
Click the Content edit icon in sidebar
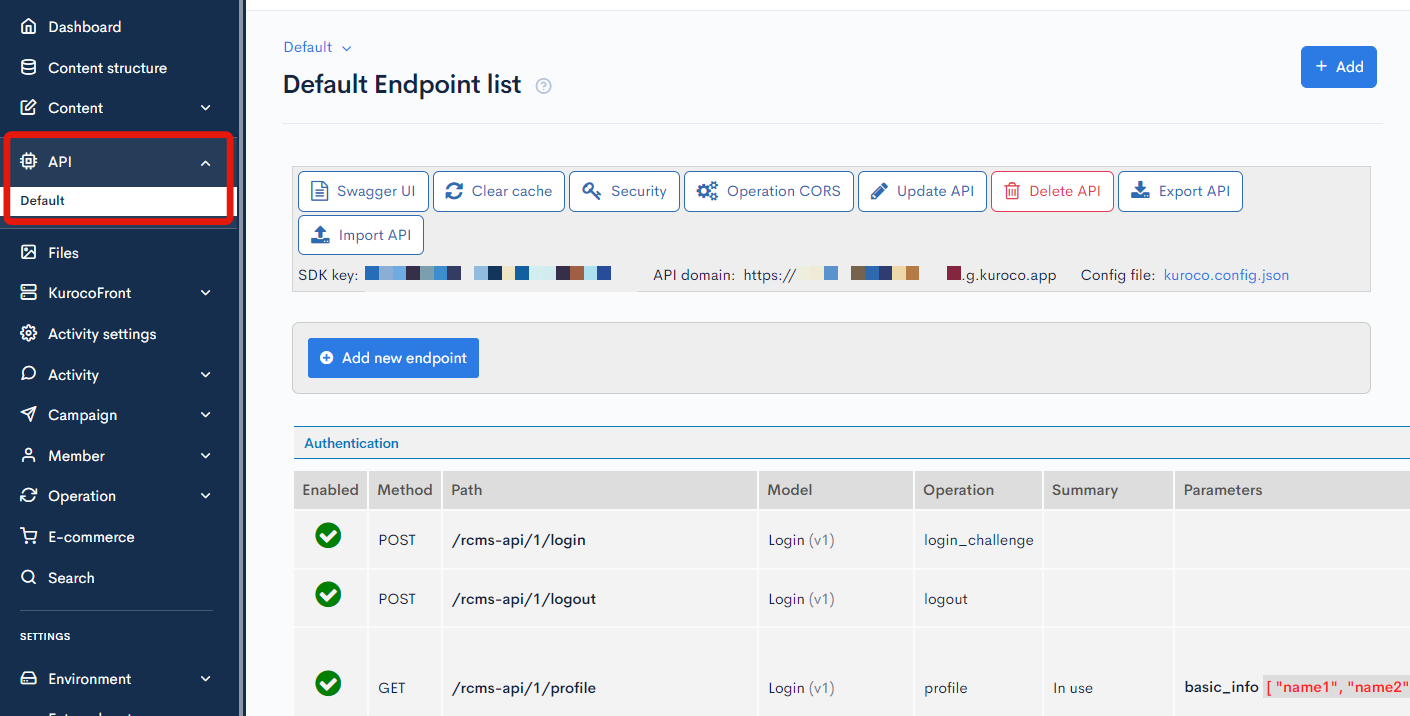(29, 108)
